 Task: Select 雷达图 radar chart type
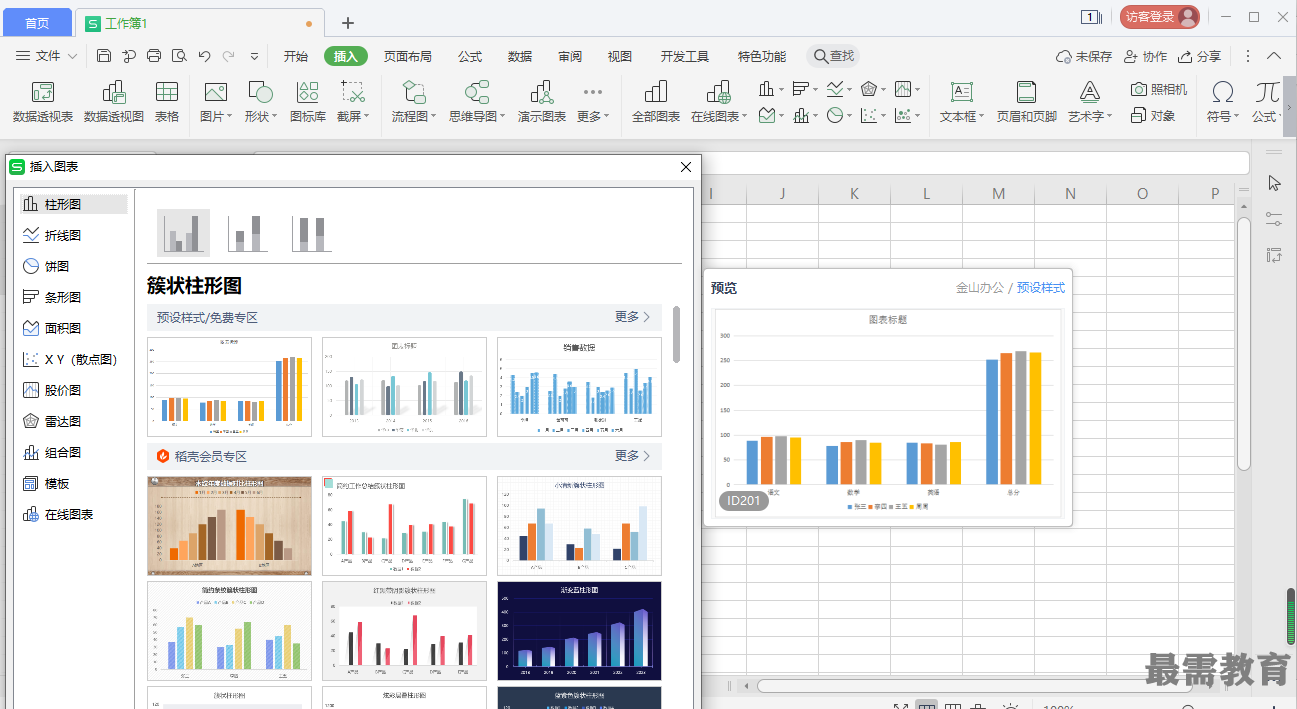[74, 421]
